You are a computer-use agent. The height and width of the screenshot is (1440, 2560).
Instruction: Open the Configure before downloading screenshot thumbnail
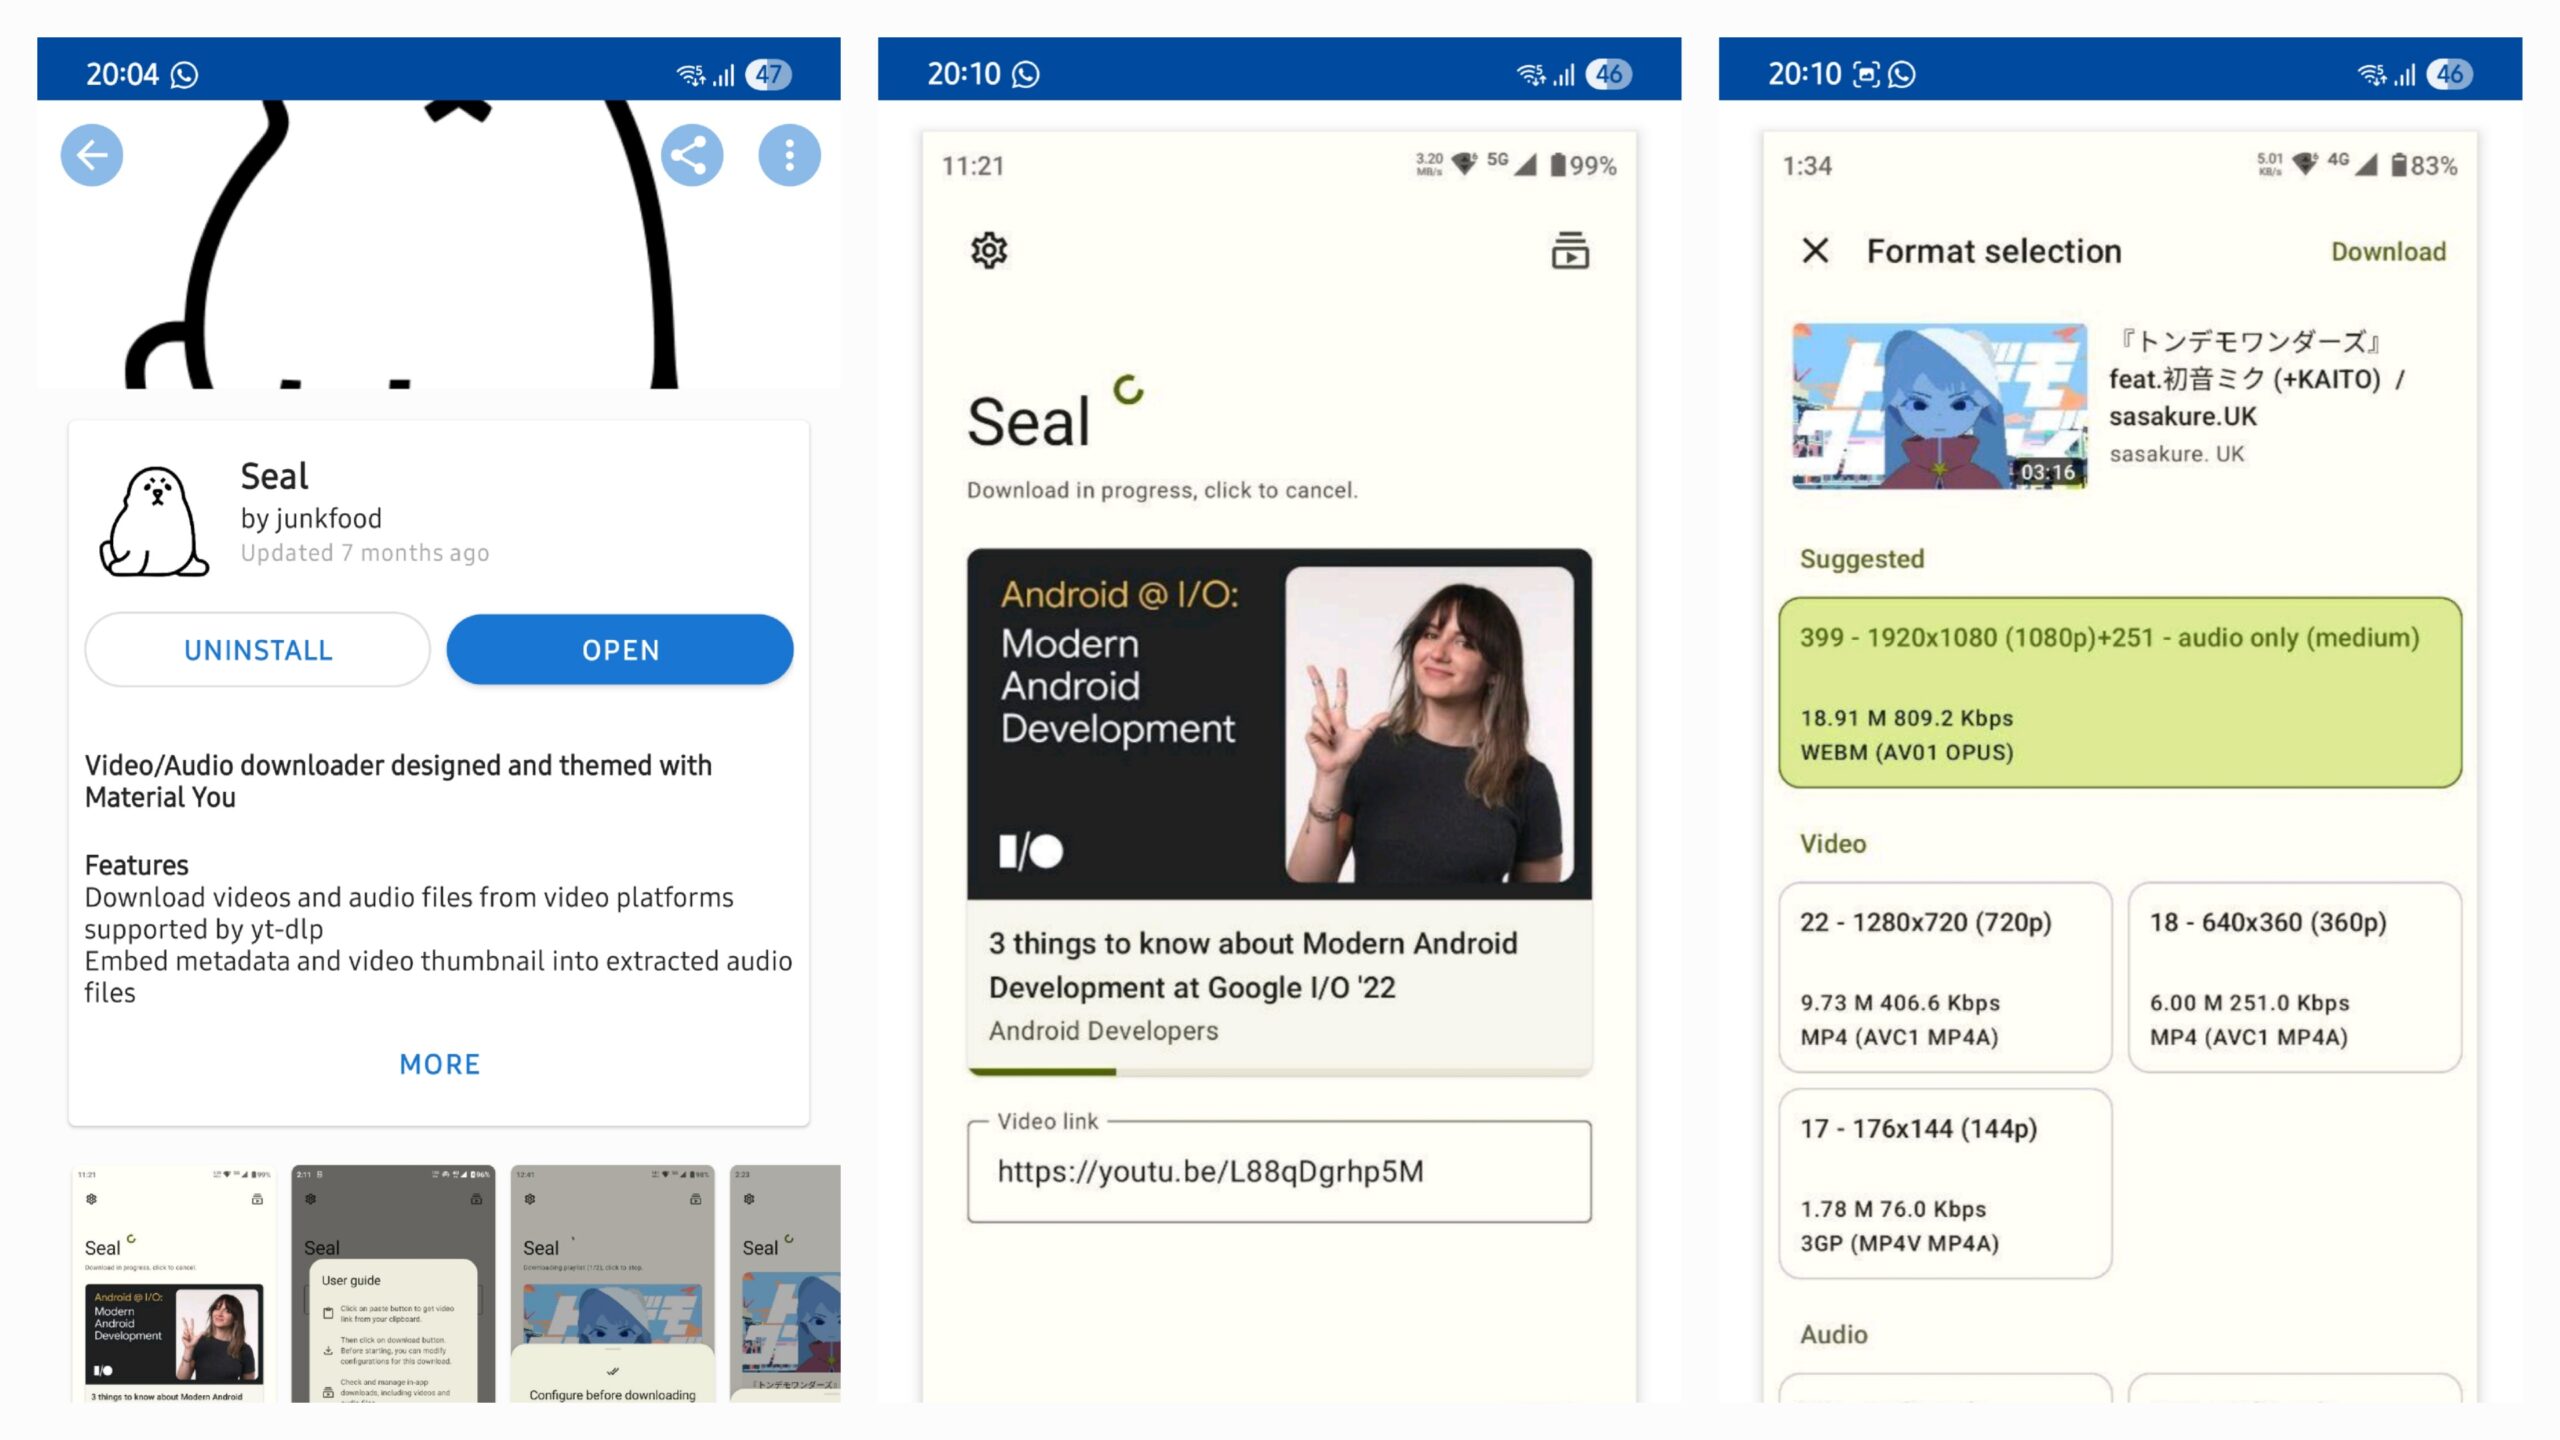point(612,1283)
